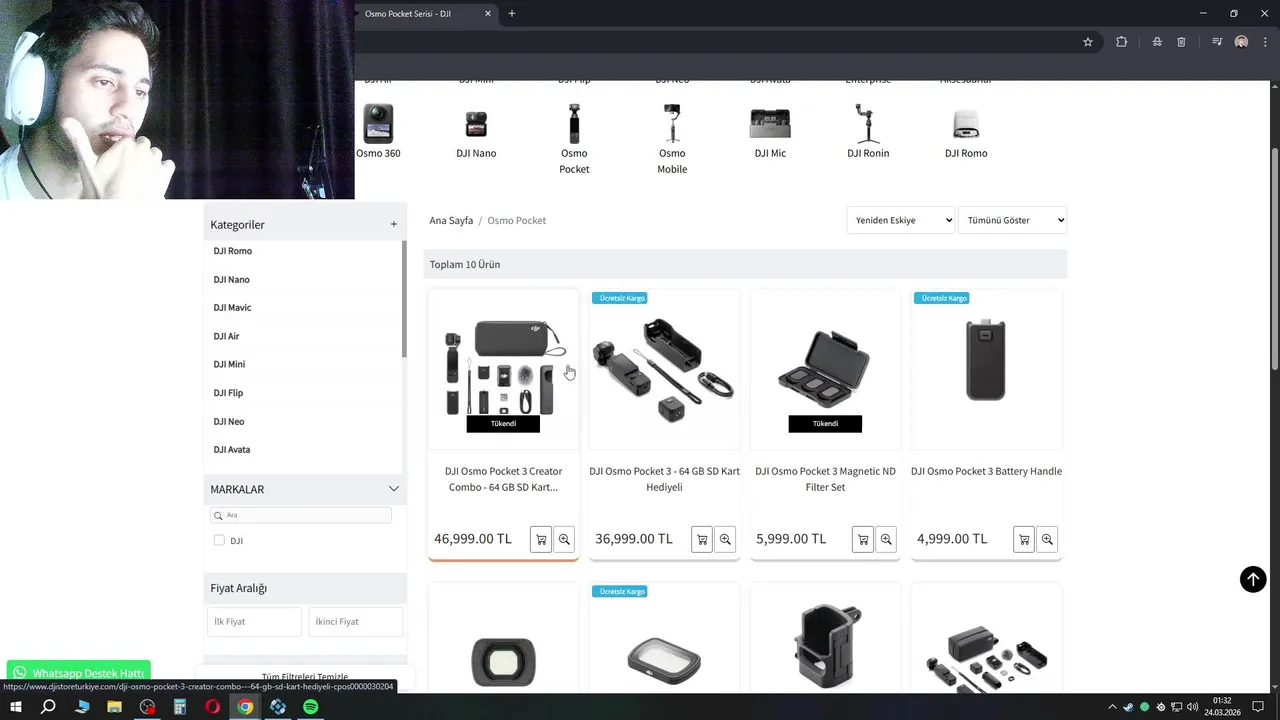The height and width of the screenshot is (720, 1280).
Task: Open the Windows notification center
Action: [1258, 707]
